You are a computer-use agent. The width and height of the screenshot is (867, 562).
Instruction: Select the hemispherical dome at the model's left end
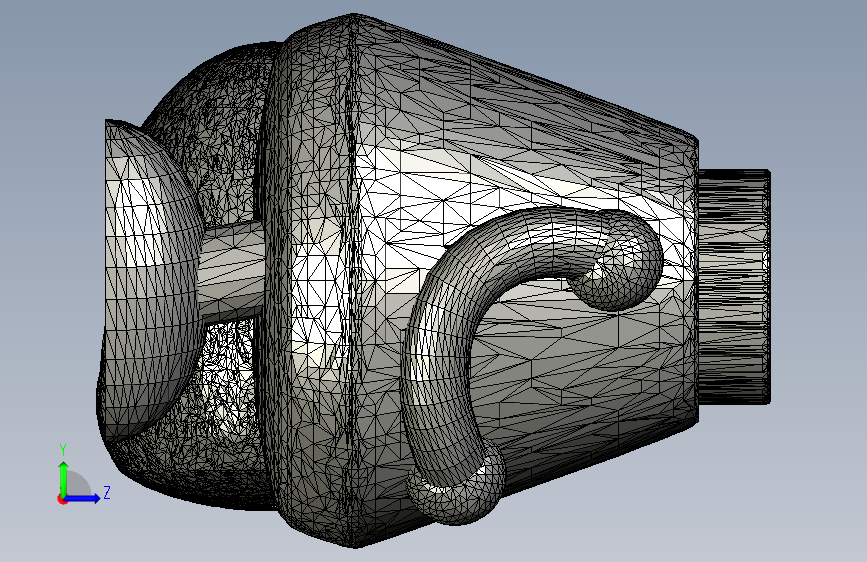pyautogui.click(x=152, y=281)
